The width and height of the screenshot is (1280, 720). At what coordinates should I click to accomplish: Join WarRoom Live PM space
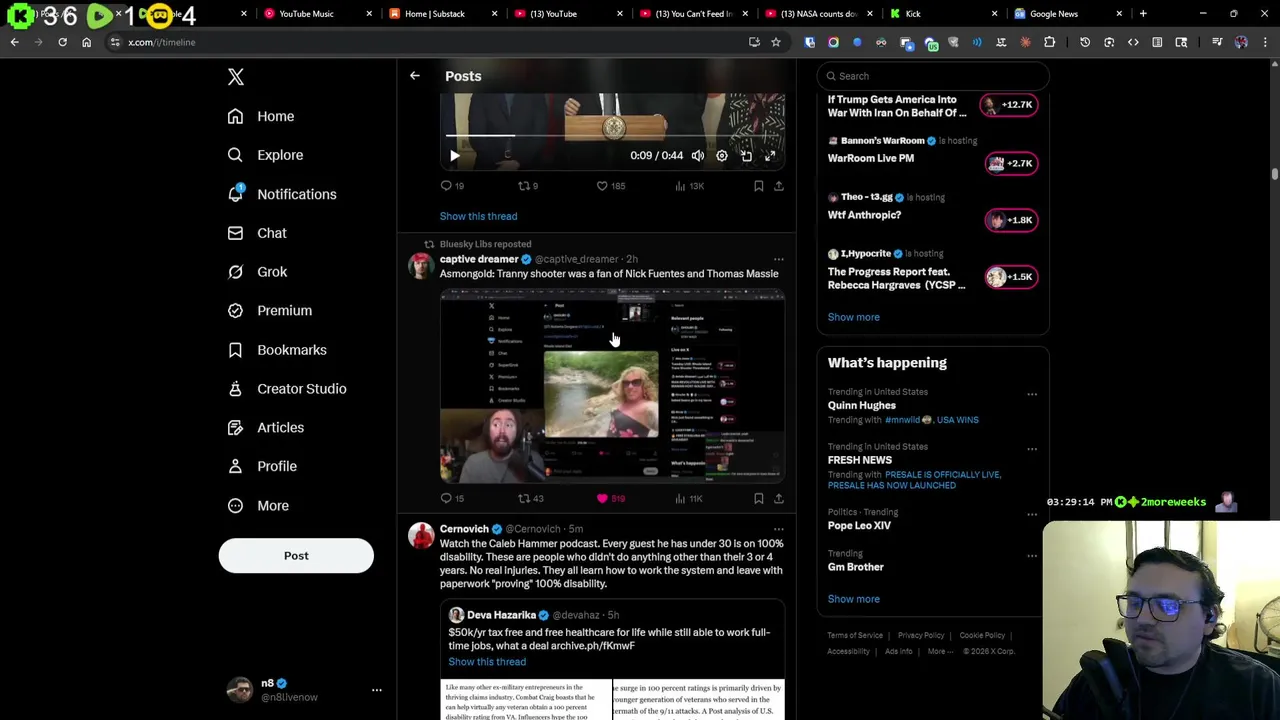tap(1010, 163)
